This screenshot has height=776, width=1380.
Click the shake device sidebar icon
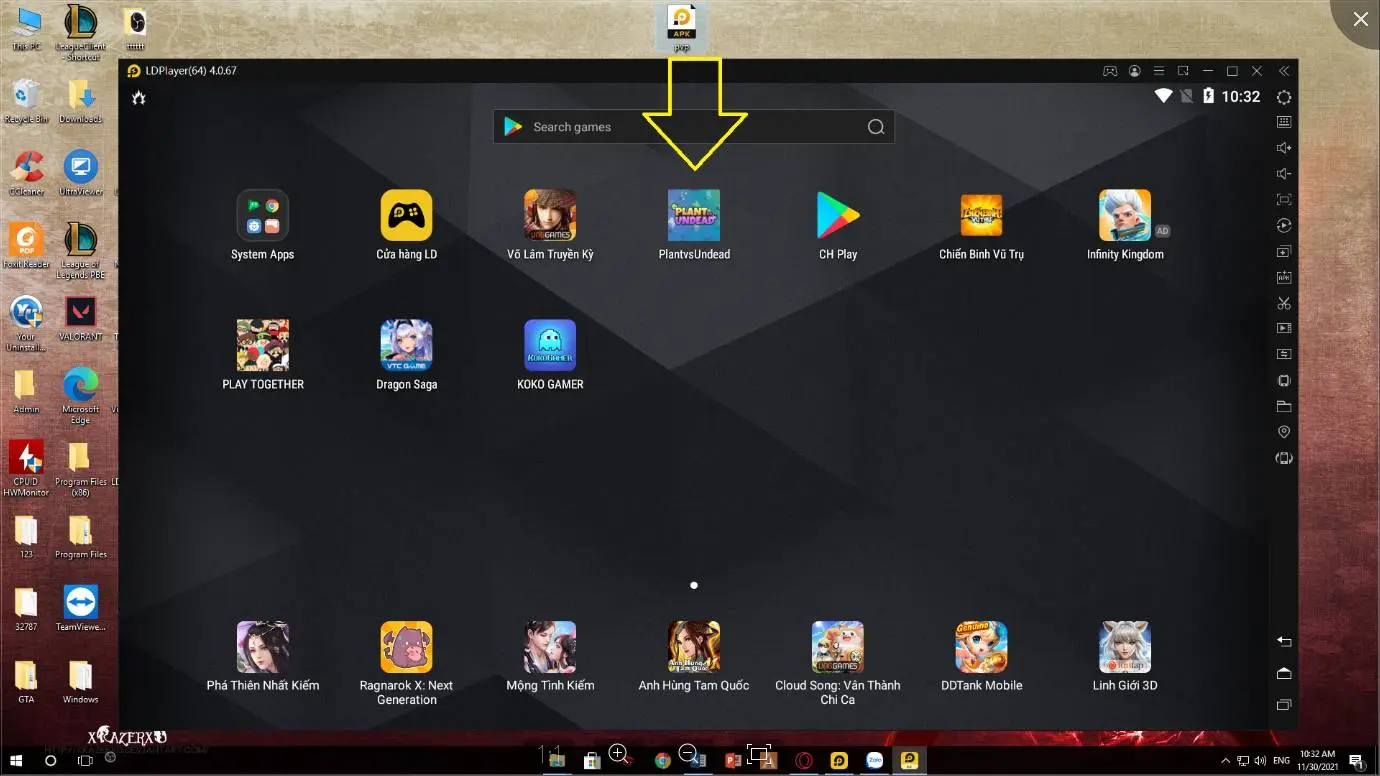1284,381
